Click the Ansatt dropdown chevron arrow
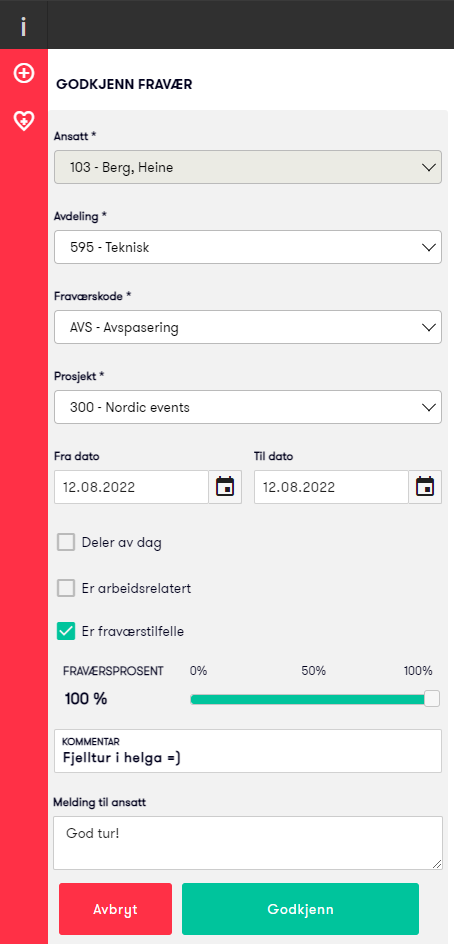 [429, 167]
